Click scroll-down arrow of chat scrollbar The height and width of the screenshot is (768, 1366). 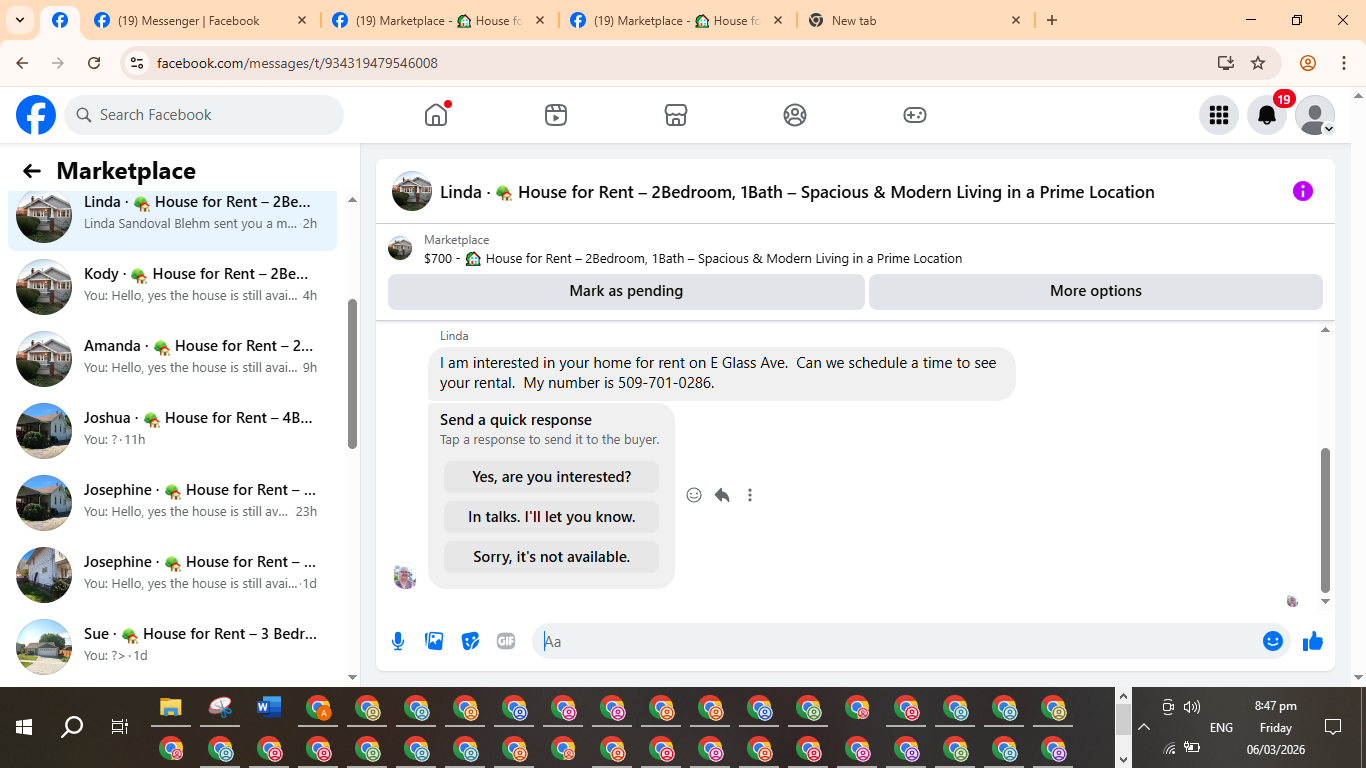click(1326, 602)
